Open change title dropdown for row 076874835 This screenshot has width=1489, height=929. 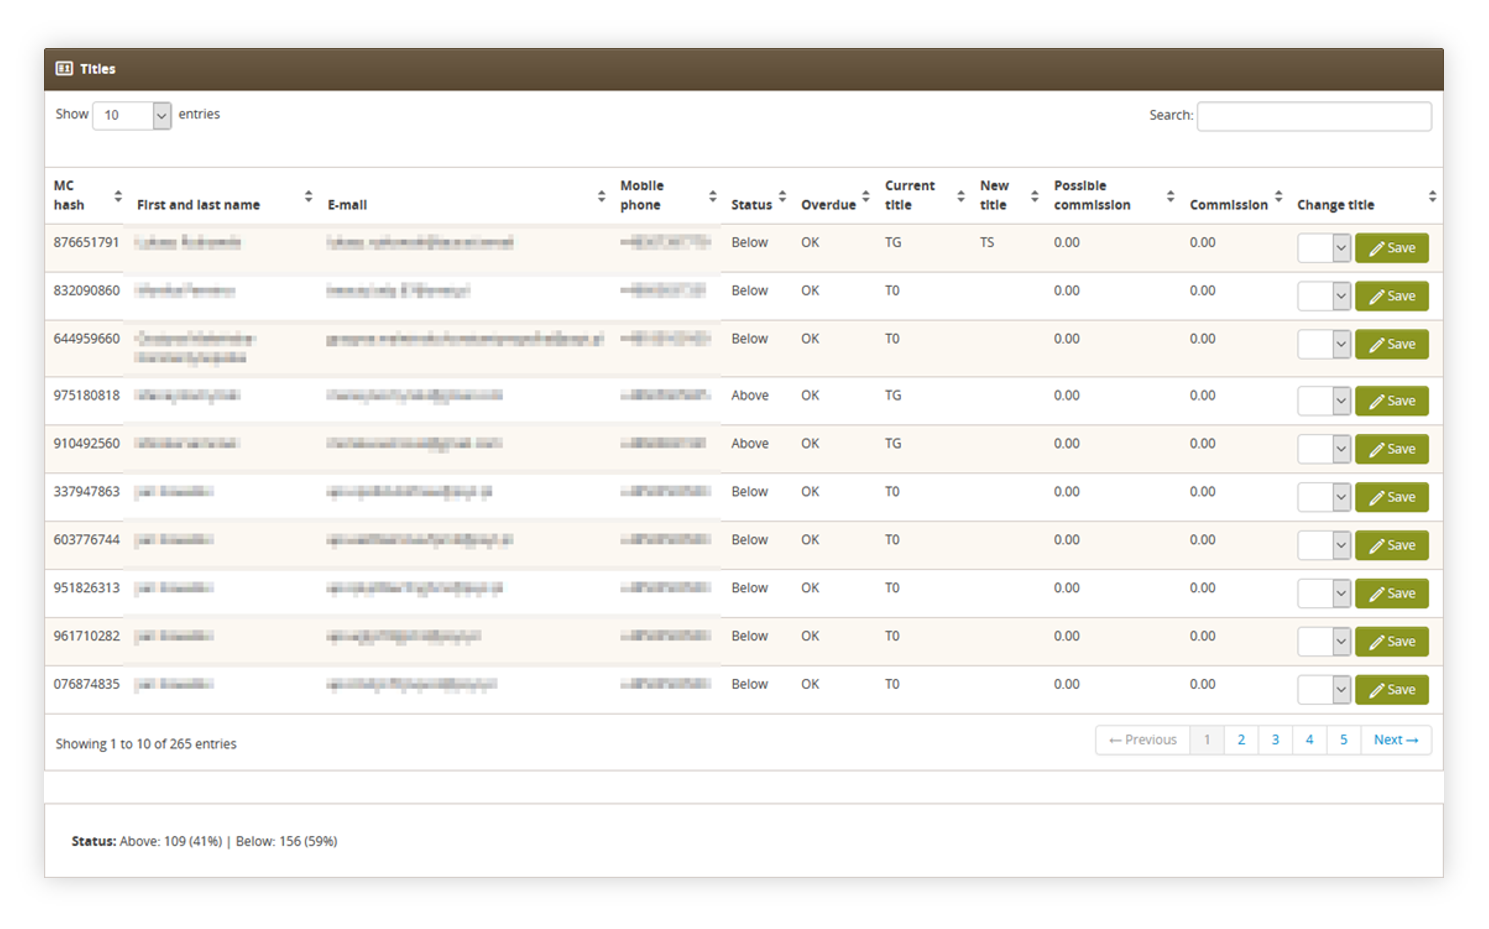coord(1324,689)
